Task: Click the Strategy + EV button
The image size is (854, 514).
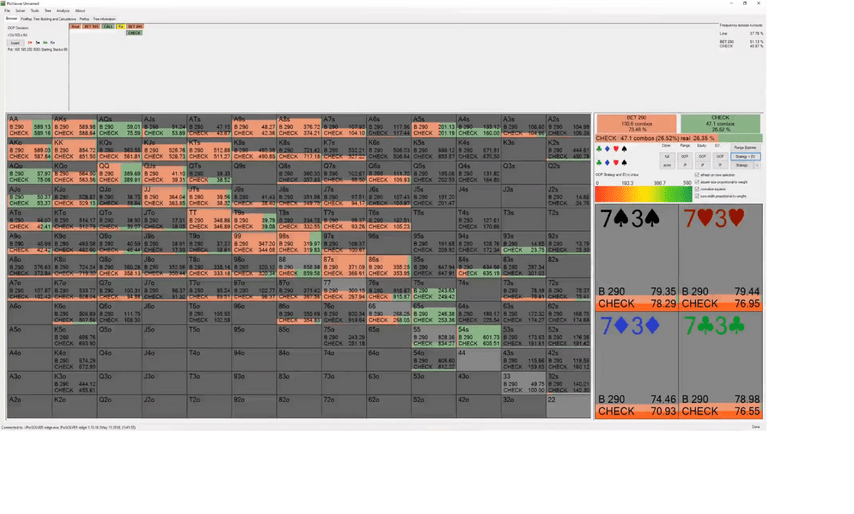Action: [x=745, y=156]
